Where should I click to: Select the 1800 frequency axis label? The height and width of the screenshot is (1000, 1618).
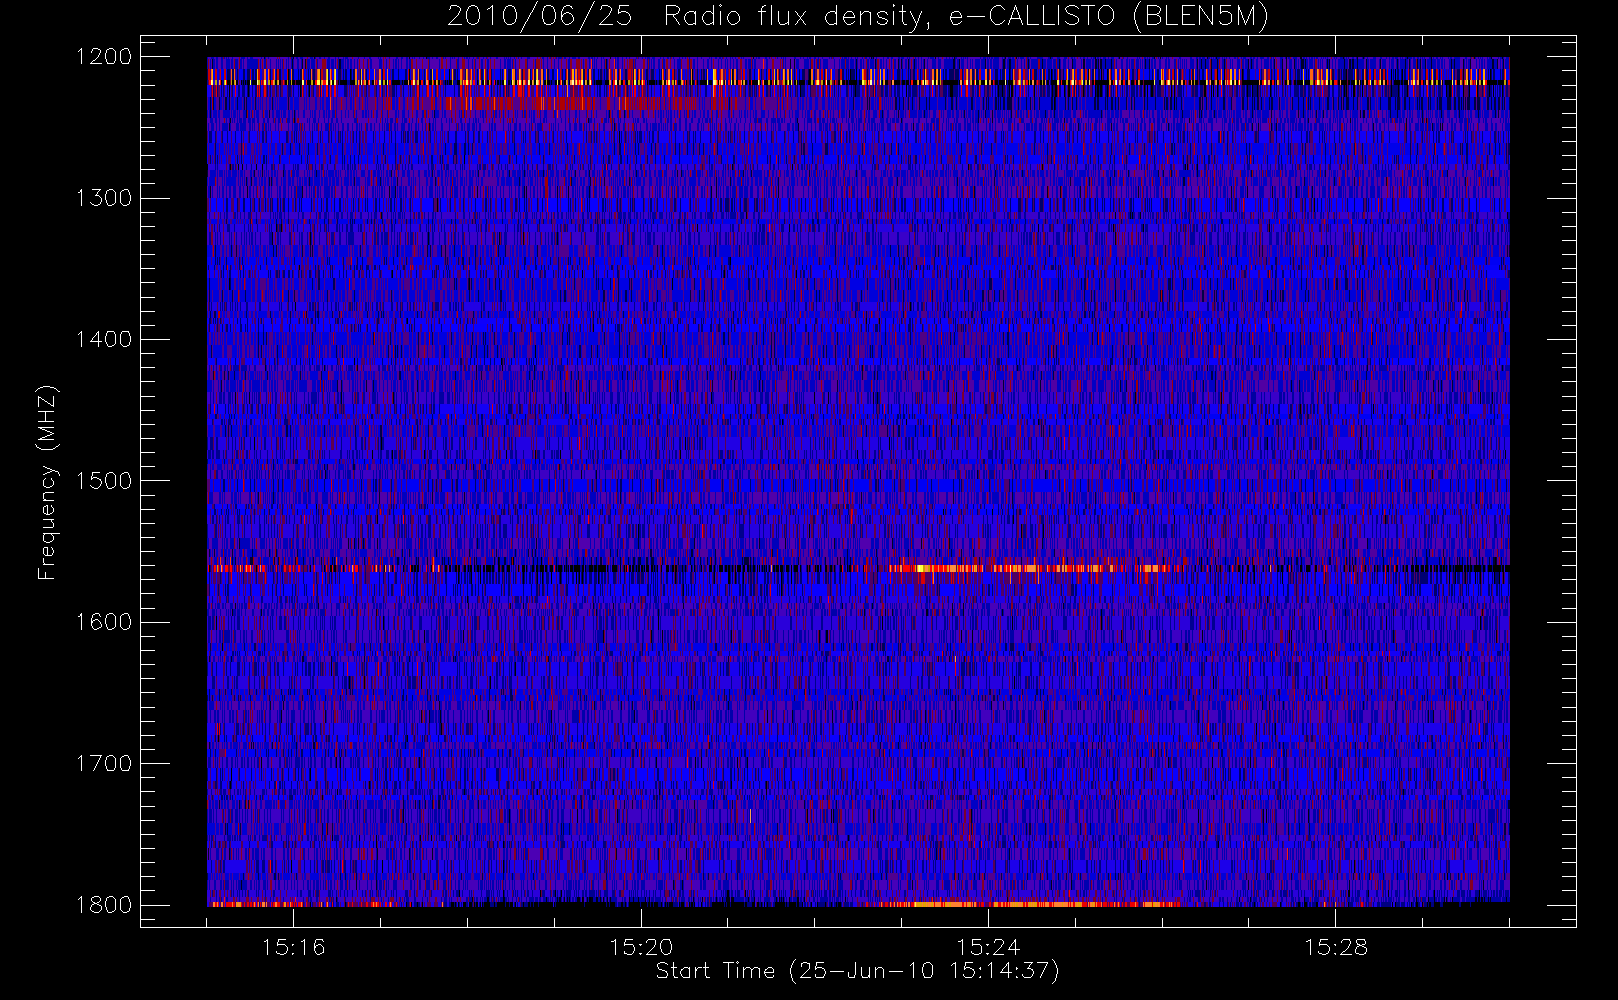[104, 905]
